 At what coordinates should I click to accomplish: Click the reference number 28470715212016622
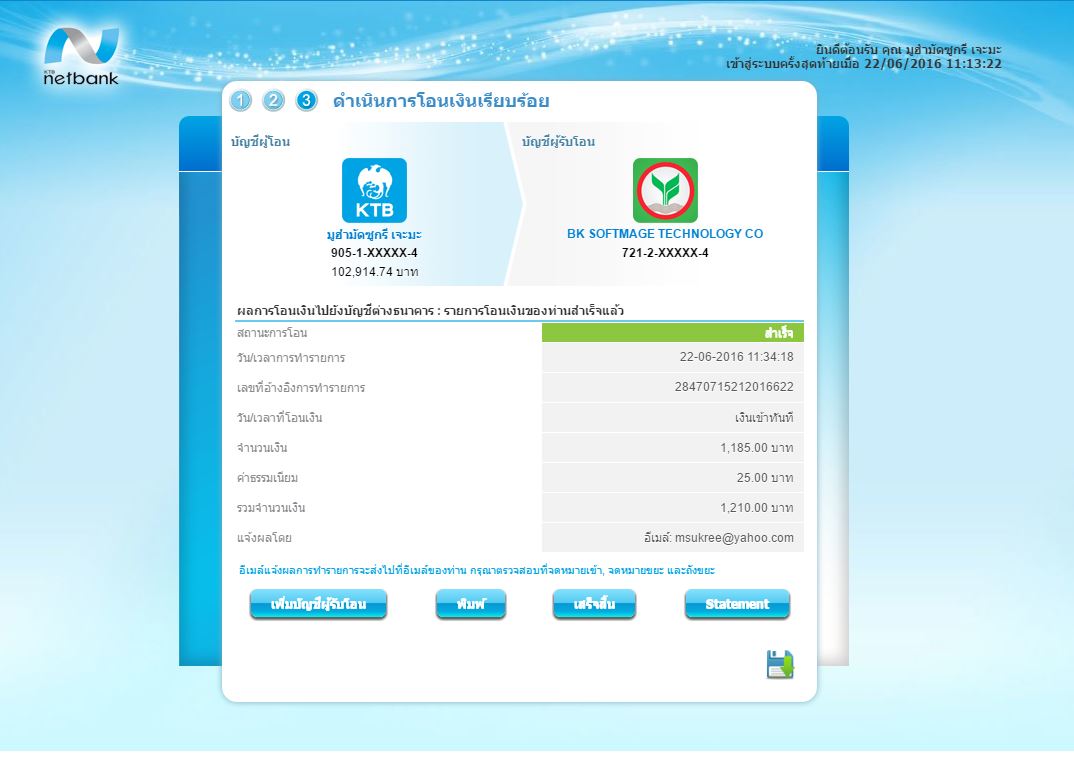click(x=734, y=387)
